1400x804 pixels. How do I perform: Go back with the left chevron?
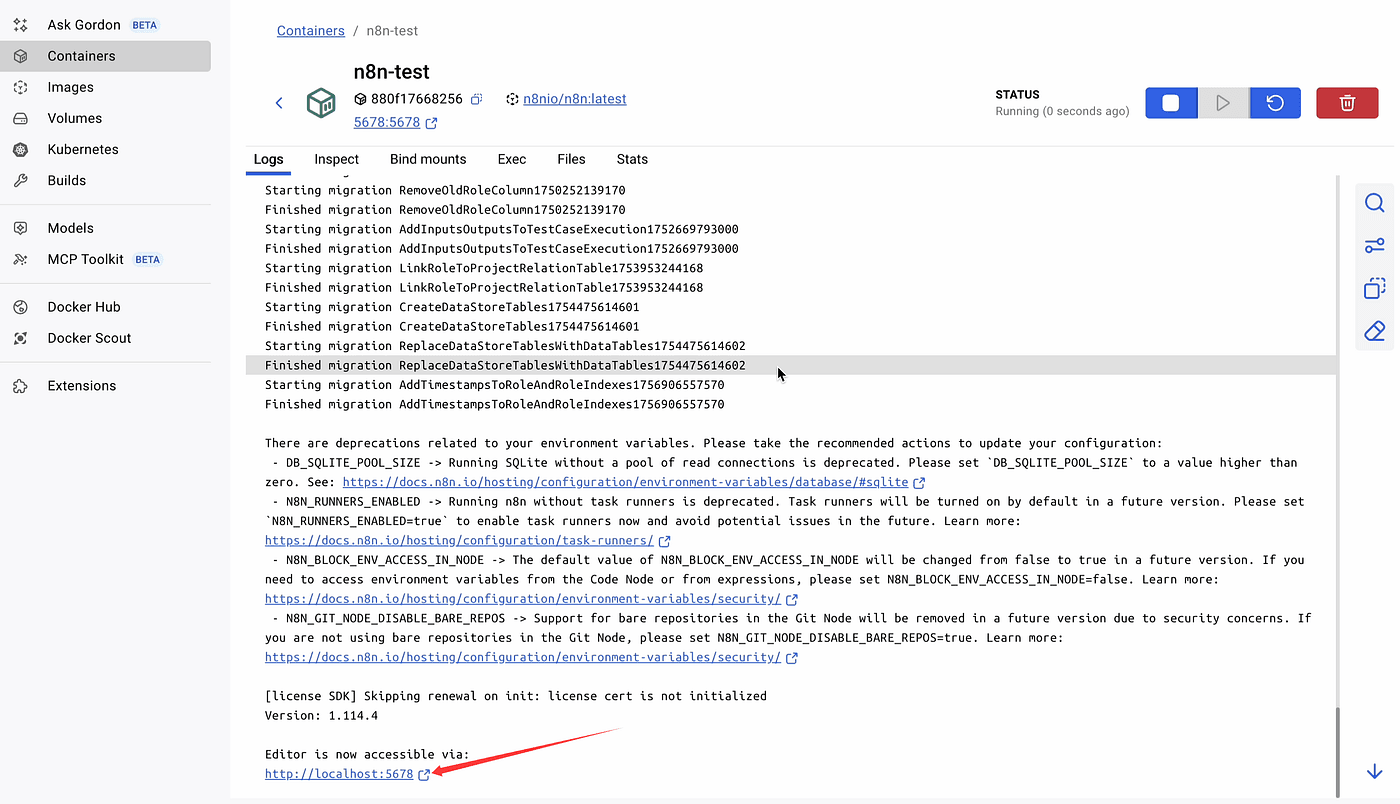pyautogui.click(x=279, y=103)
